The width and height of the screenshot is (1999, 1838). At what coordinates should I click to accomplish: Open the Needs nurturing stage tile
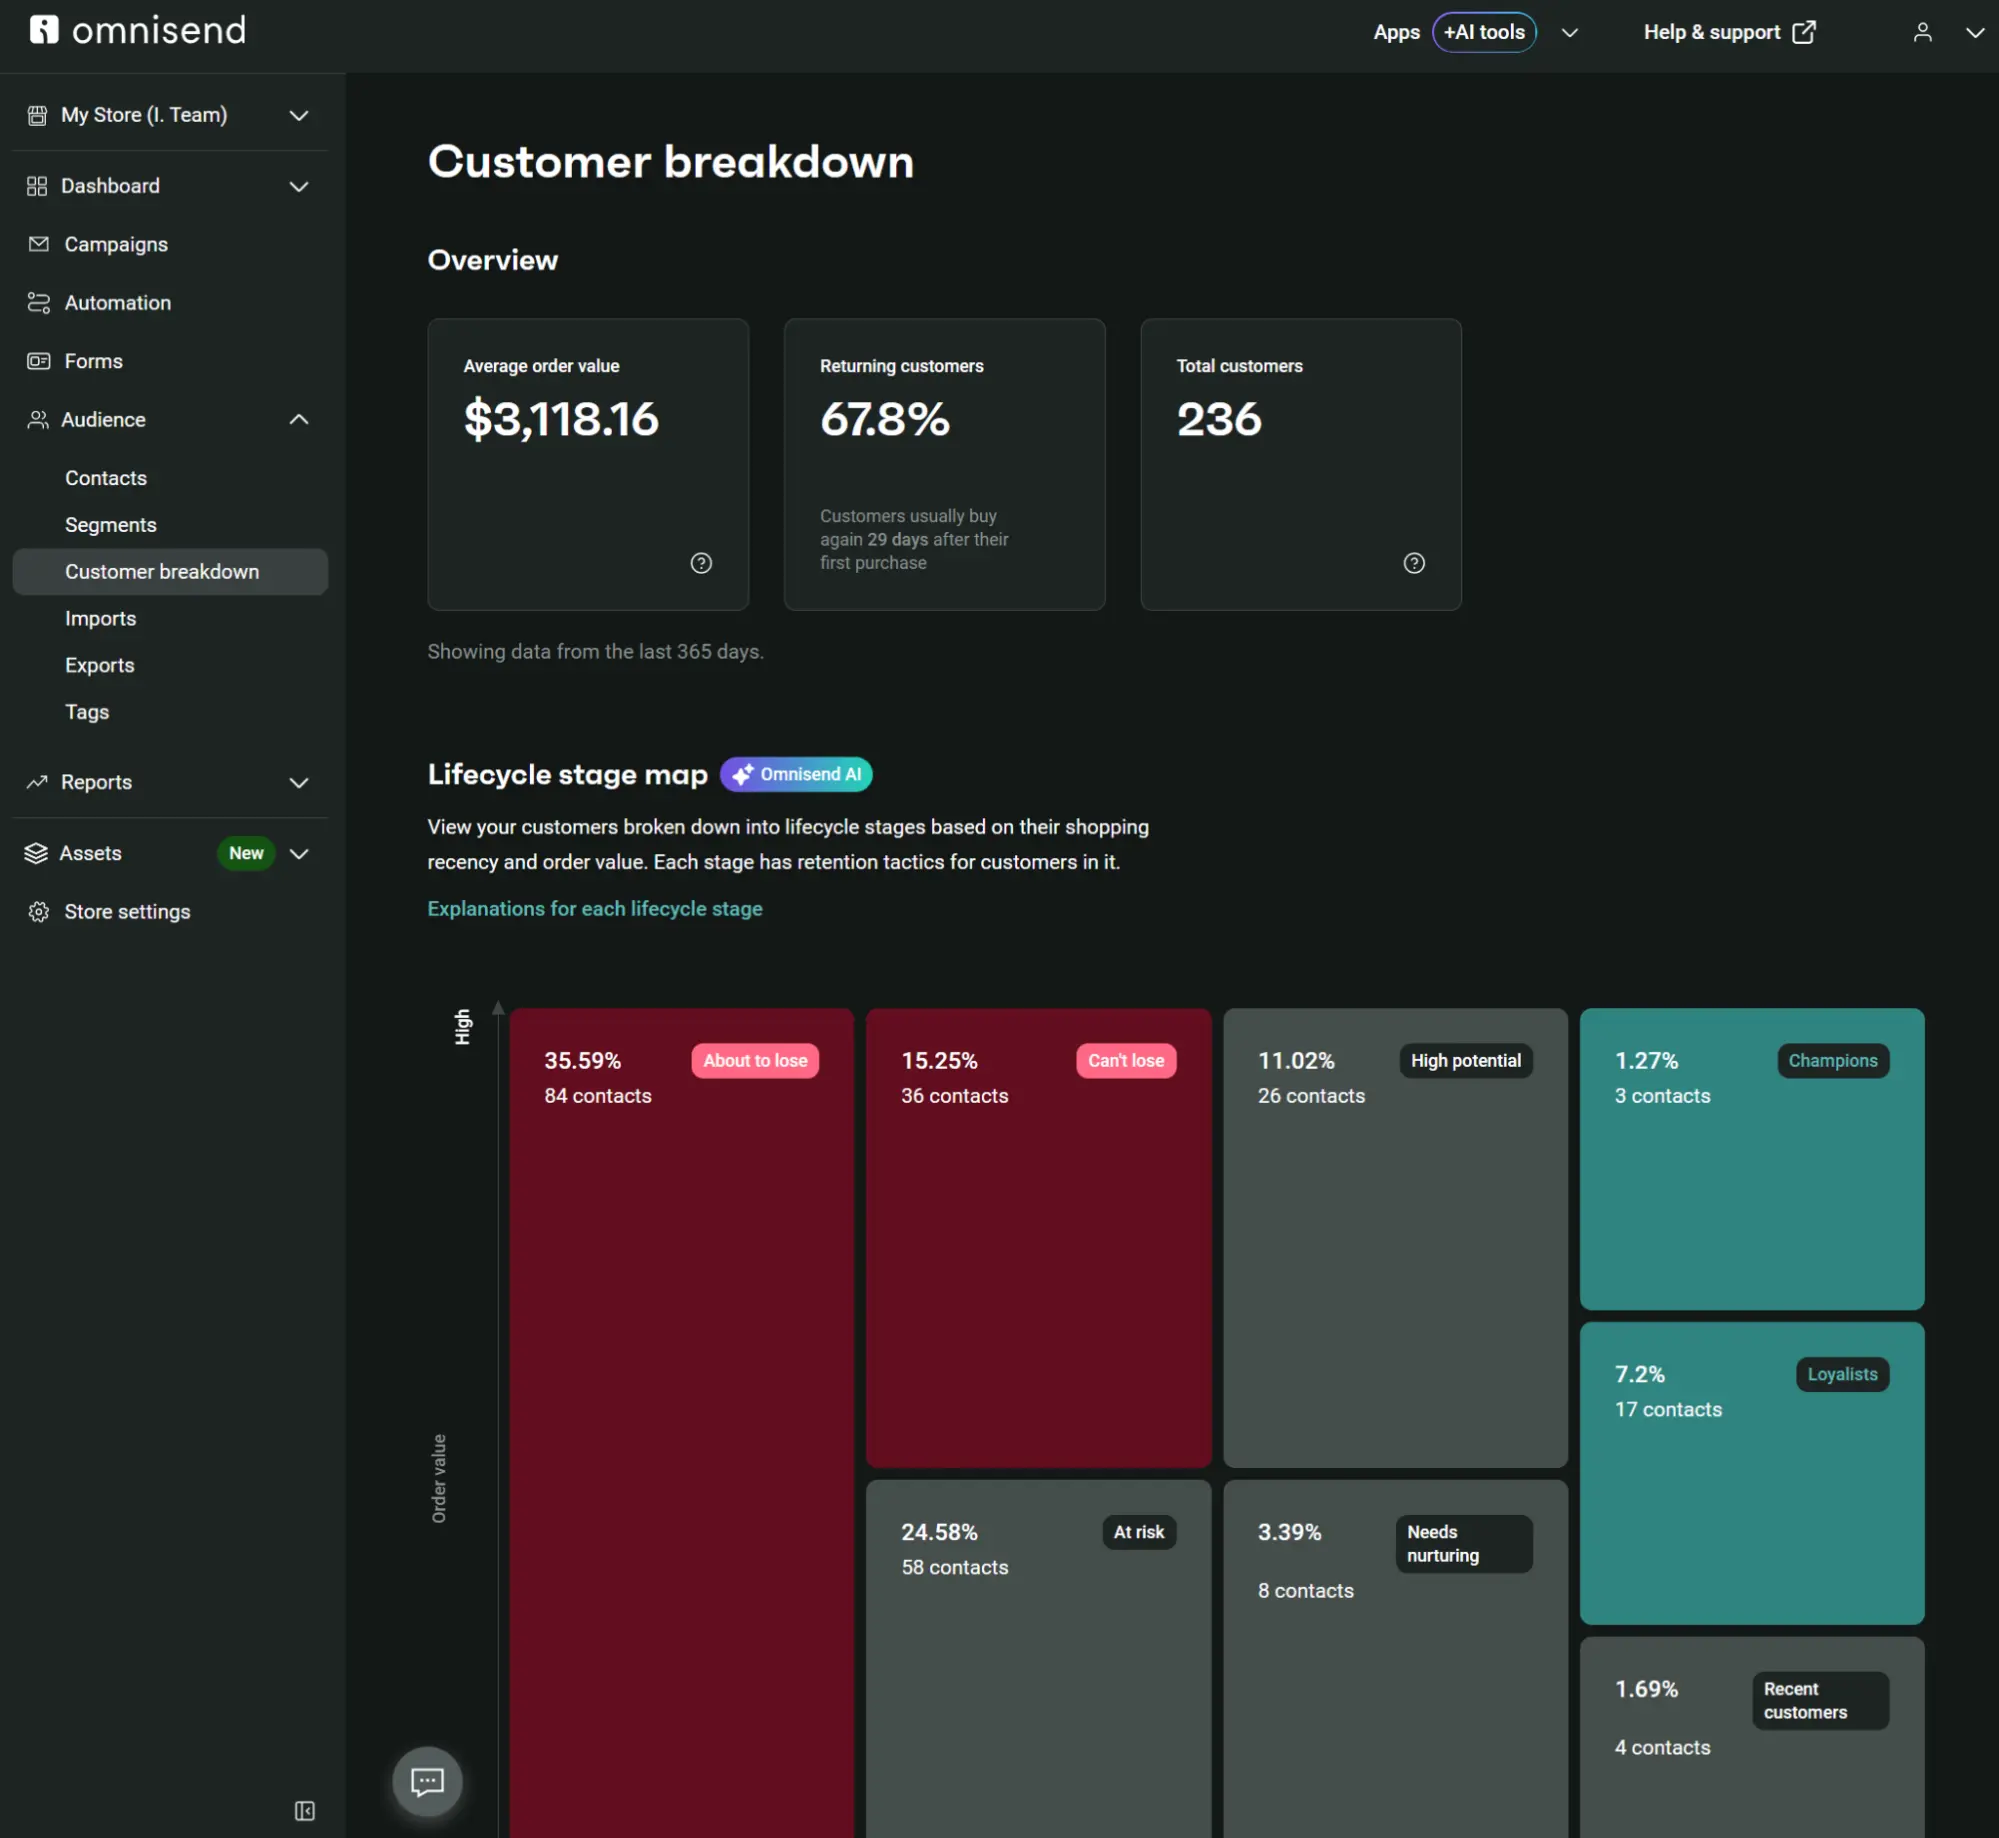[1395, 1659]
